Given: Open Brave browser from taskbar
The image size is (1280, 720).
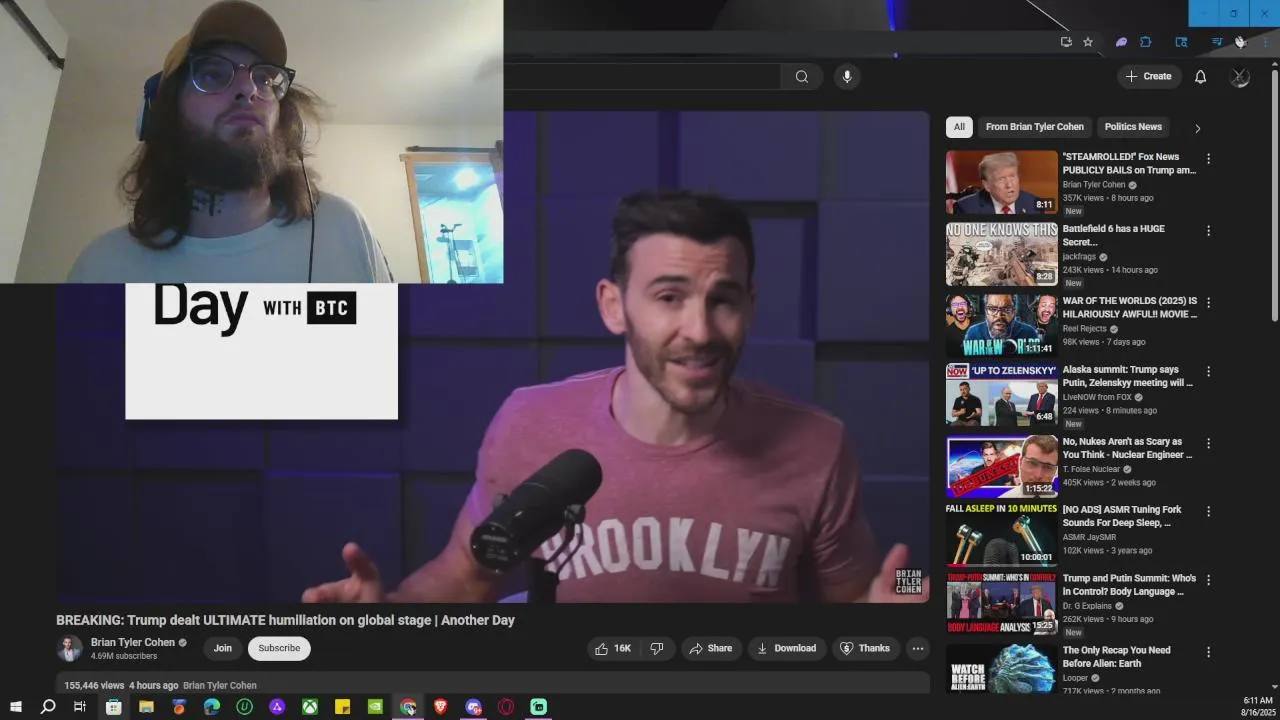Looking at the screenshot, I should 441,707.
